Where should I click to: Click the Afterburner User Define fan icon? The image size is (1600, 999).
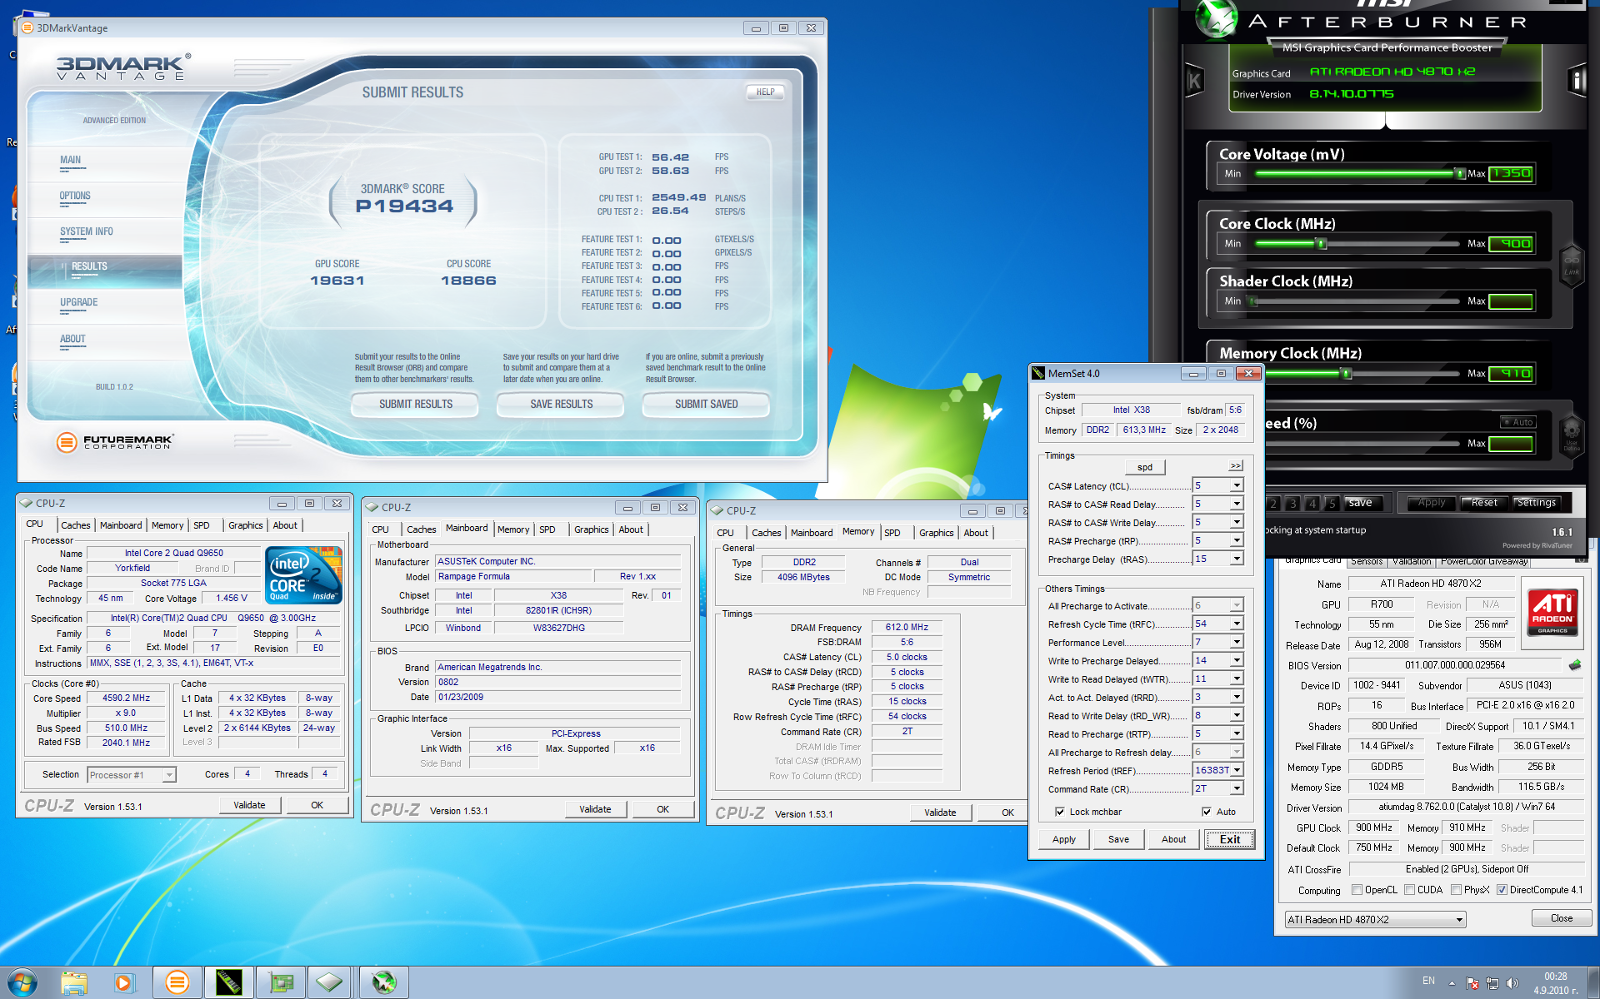click(1571, 438)
